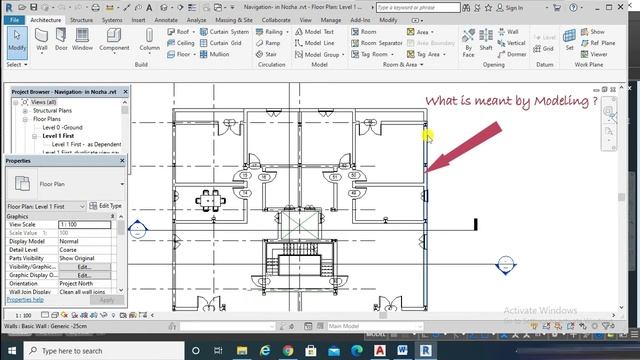Image resolution: width=640 pixels, height=360 pixels.
Task: Expand the Room & Area panel dropdown
Action: [403, 64]
